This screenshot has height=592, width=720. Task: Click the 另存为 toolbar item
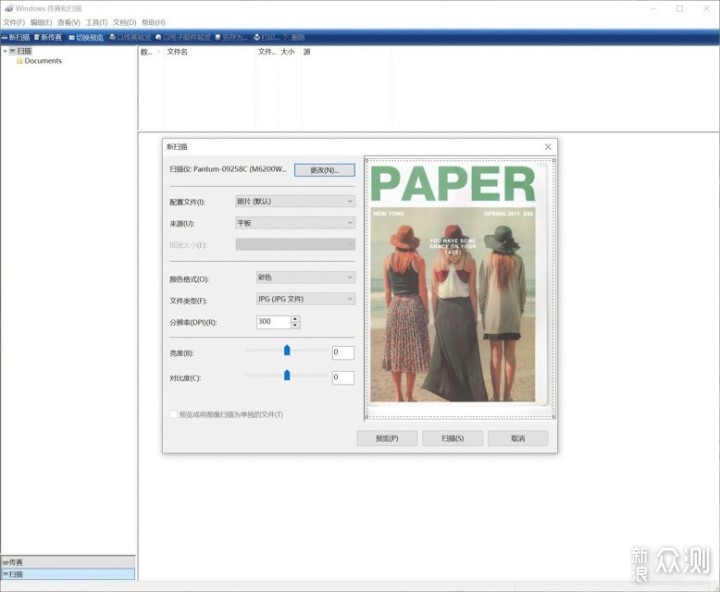232,37
